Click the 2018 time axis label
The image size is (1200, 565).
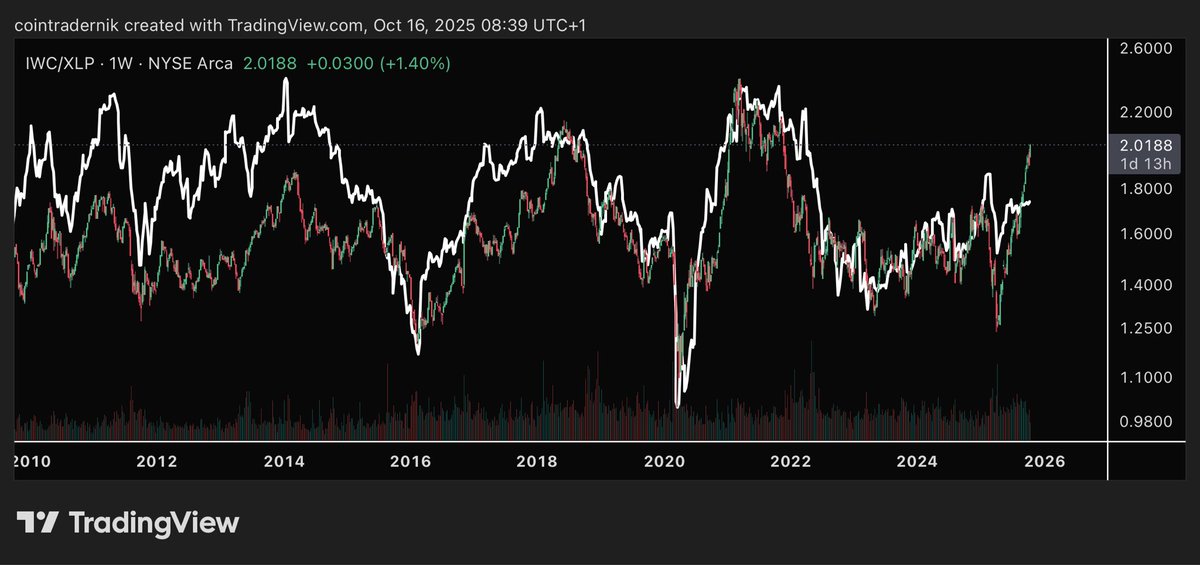pos(537,462)
